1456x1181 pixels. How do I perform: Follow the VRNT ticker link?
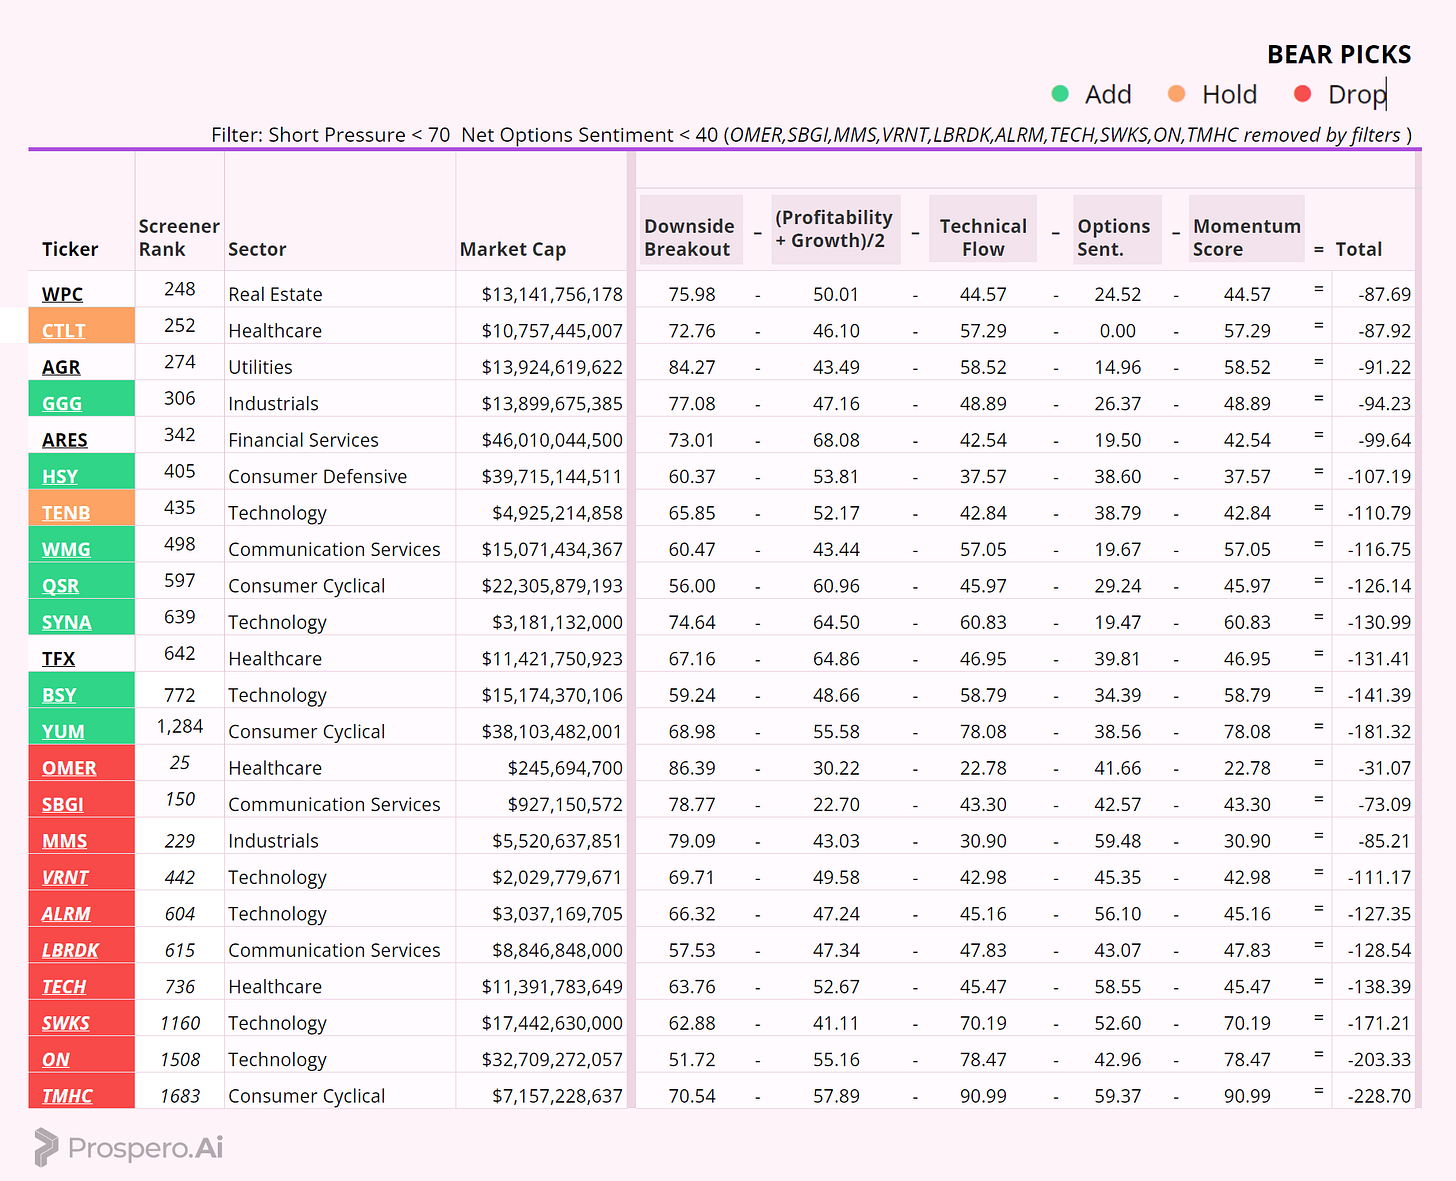point(65,878)
